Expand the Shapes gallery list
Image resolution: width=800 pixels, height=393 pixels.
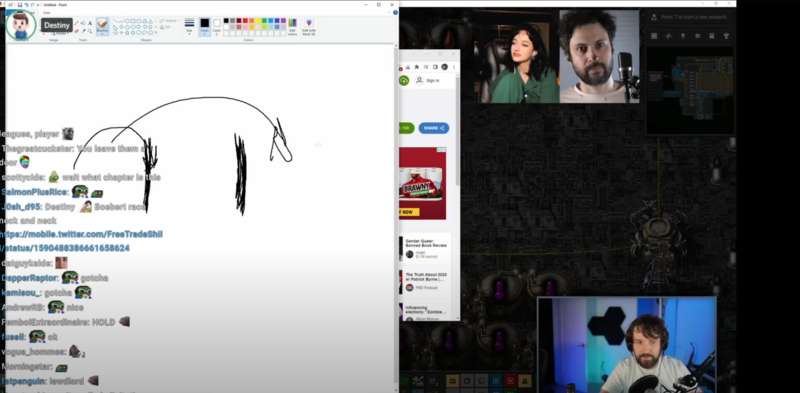156,33
